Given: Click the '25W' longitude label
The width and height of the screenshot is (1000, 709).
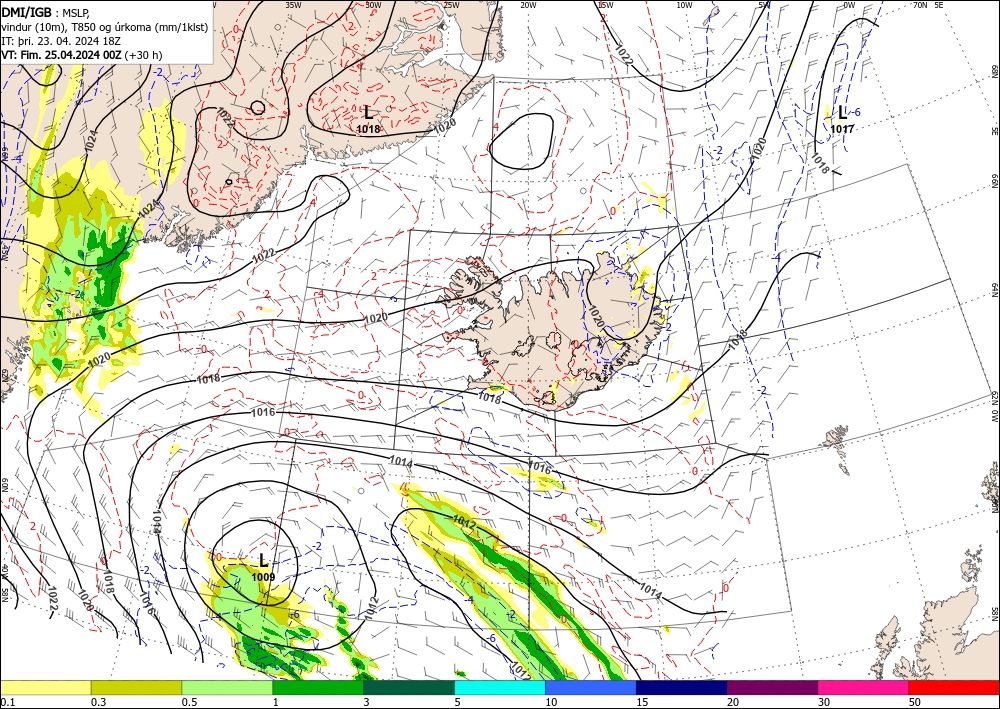Looking at the screenshot, I should pyautogui.click(x=451, y=5).
